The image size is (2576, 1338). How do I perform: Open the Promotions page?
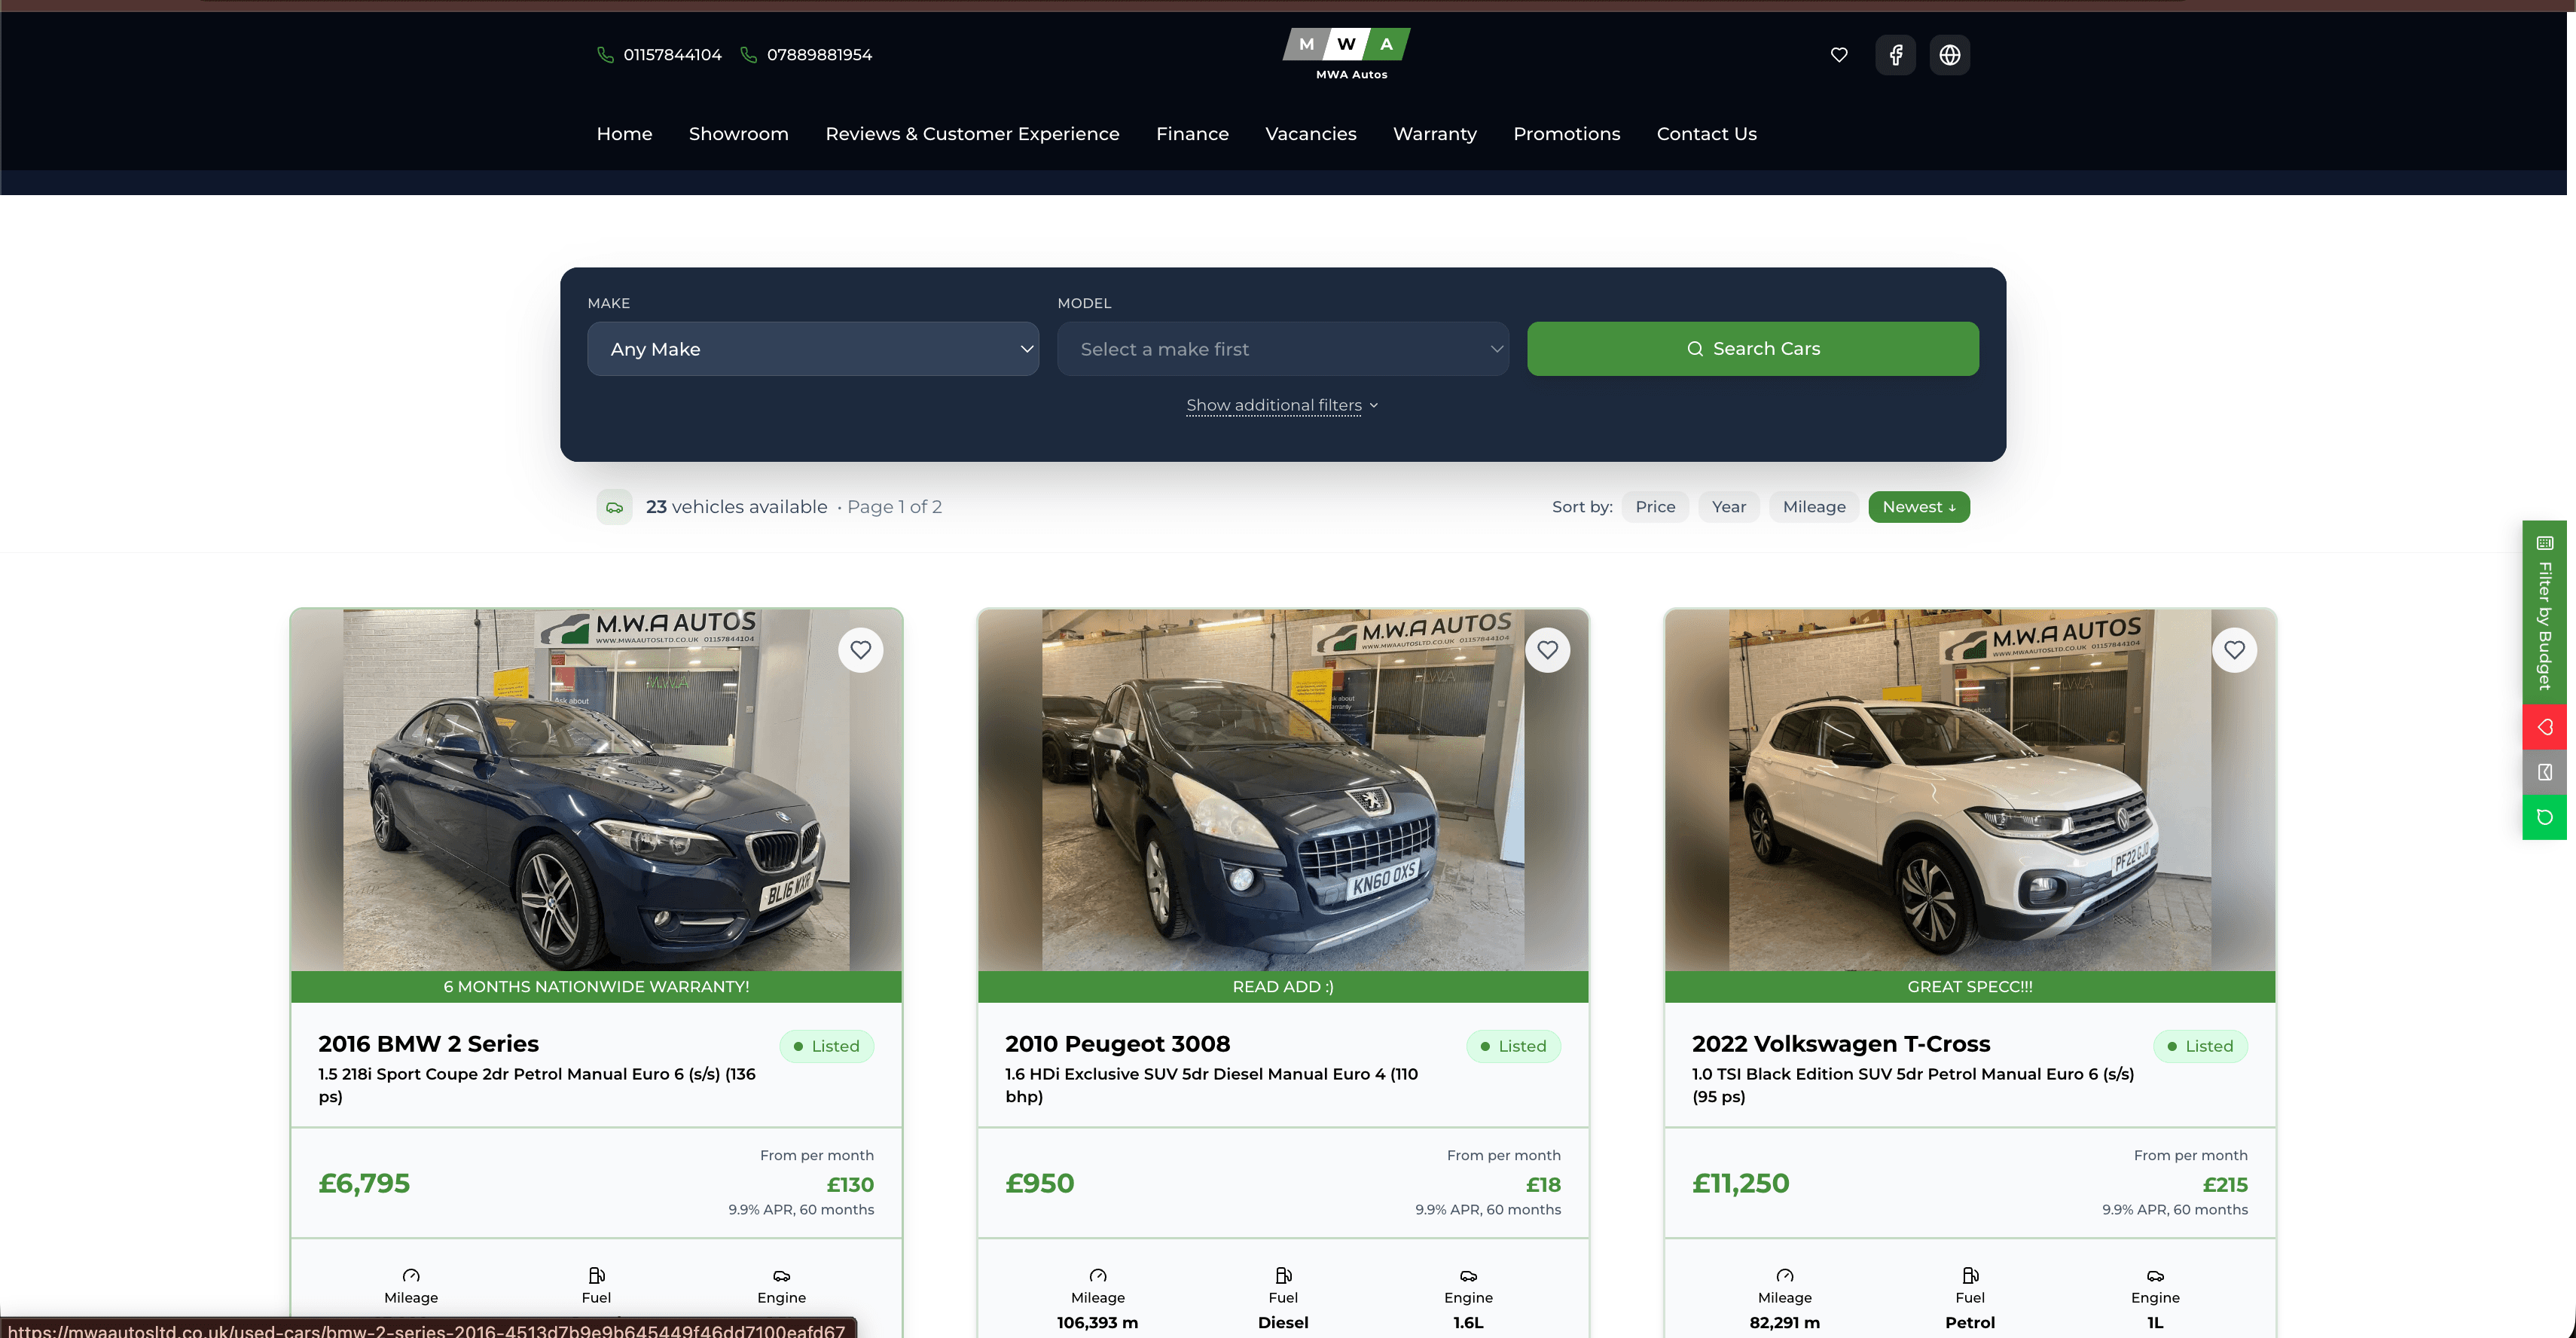point(1566,134)
